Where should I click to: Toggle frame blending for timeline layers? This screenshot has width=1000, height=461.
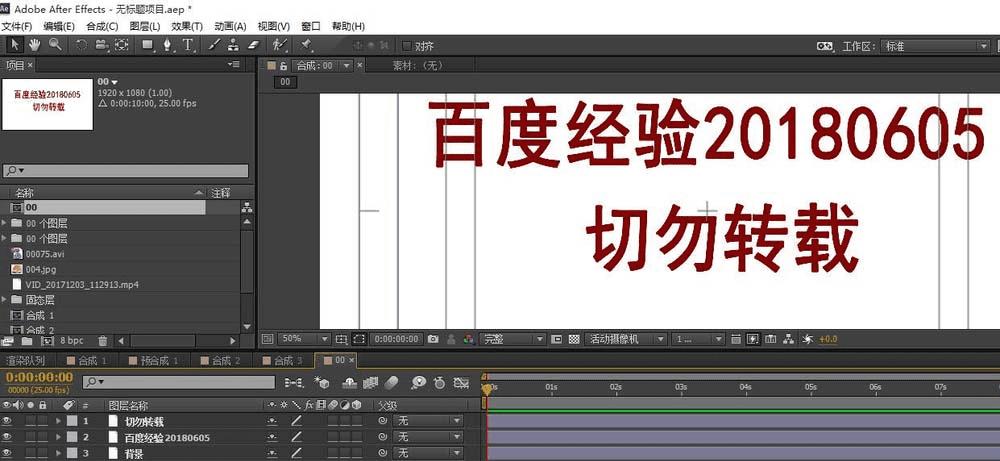pos(371,383)
